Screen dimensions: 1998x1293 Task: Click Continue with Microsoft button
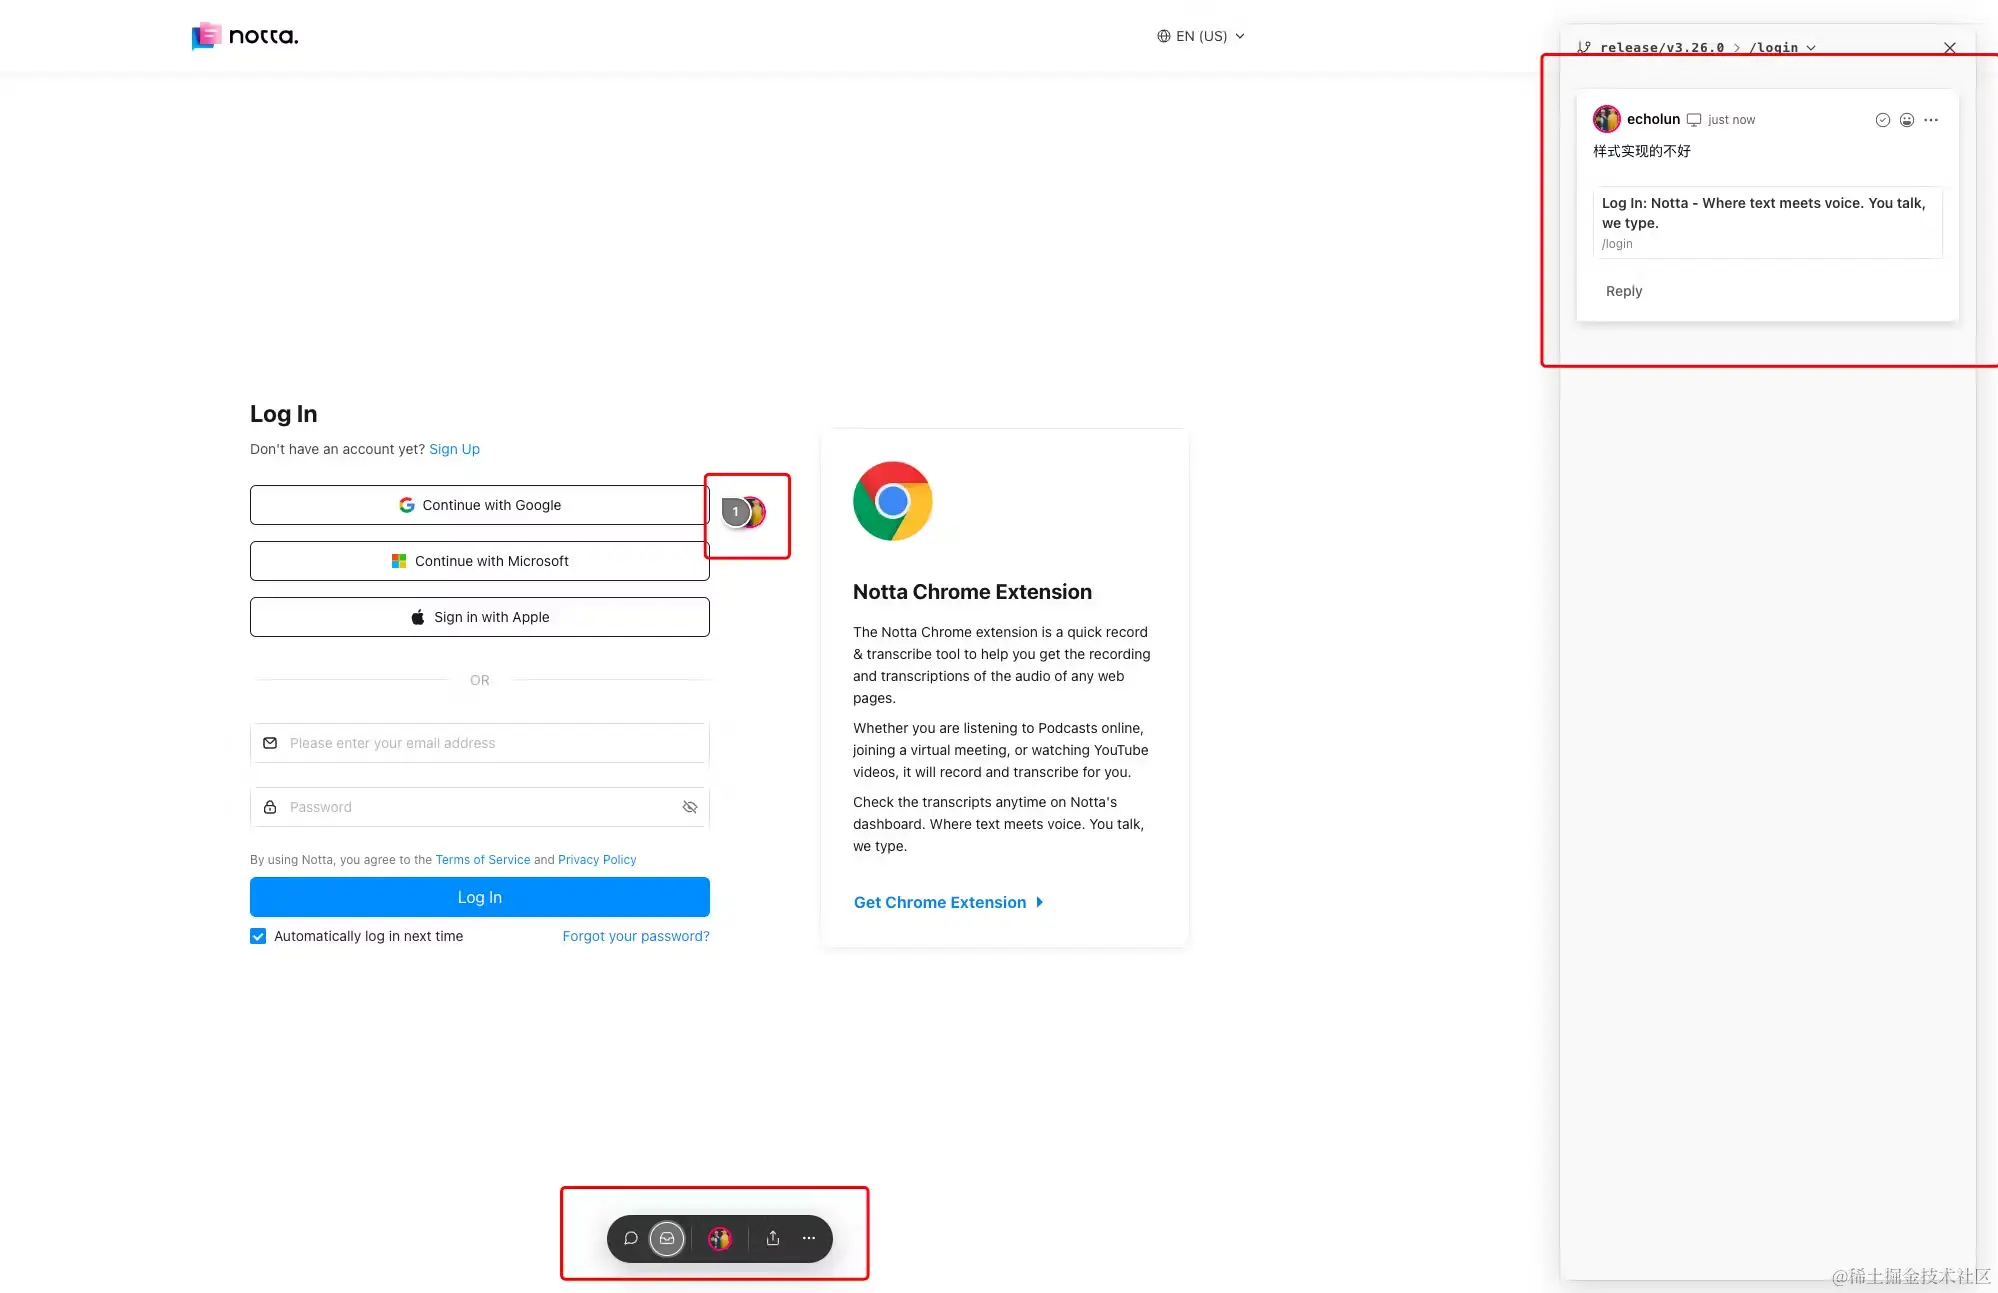(480, 561)
